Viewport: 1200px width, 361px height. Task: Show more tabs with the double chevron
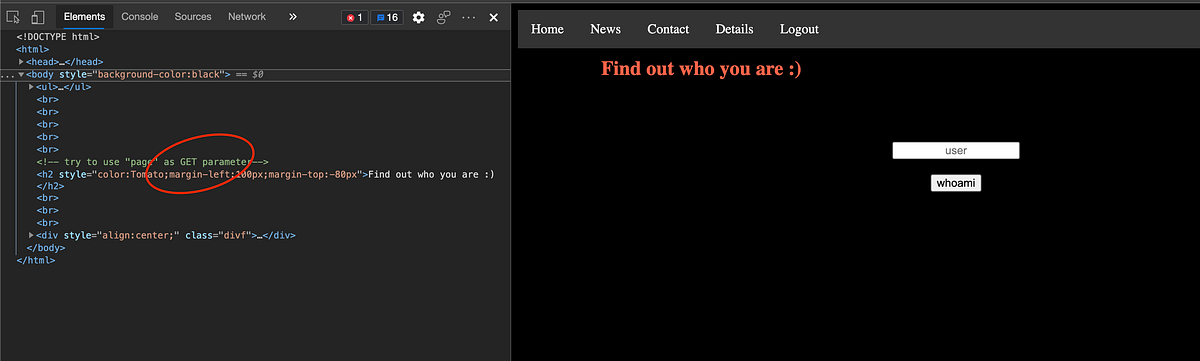coord(292,17)
